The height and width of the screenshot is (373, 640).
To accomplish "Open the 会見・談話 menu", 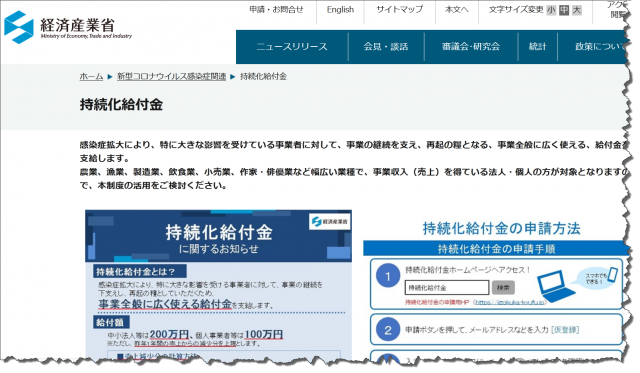I will (386, 47).
